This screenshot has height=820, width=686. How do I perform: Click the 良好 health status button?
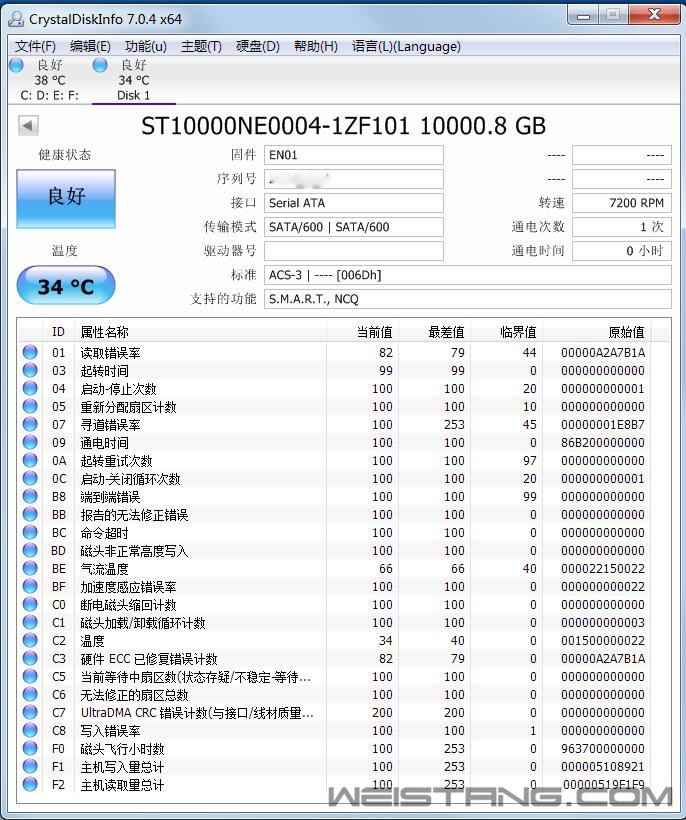click(x=66, y=198)
